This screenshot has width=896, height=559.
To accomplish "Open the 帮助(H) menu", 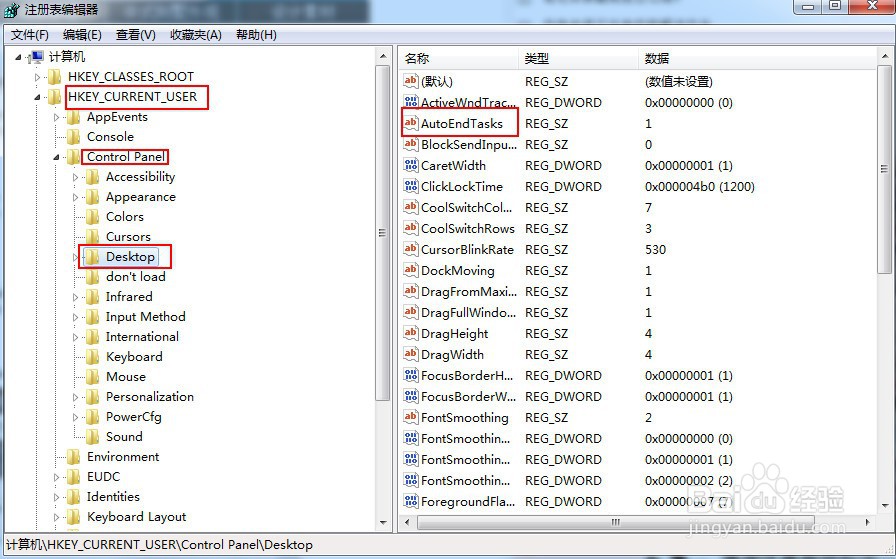I will click(256, 35).
